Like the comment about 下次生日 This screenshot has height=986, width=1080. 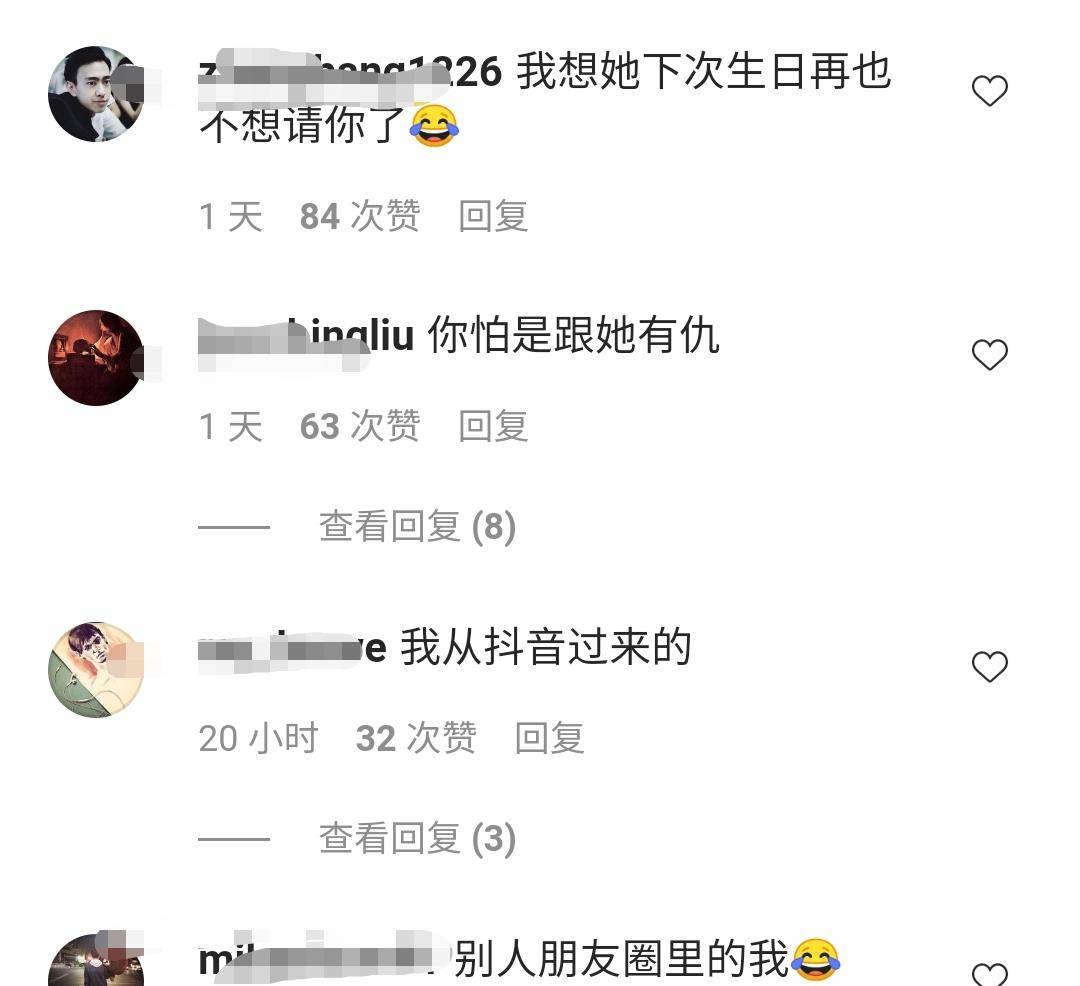coord(990,91)
